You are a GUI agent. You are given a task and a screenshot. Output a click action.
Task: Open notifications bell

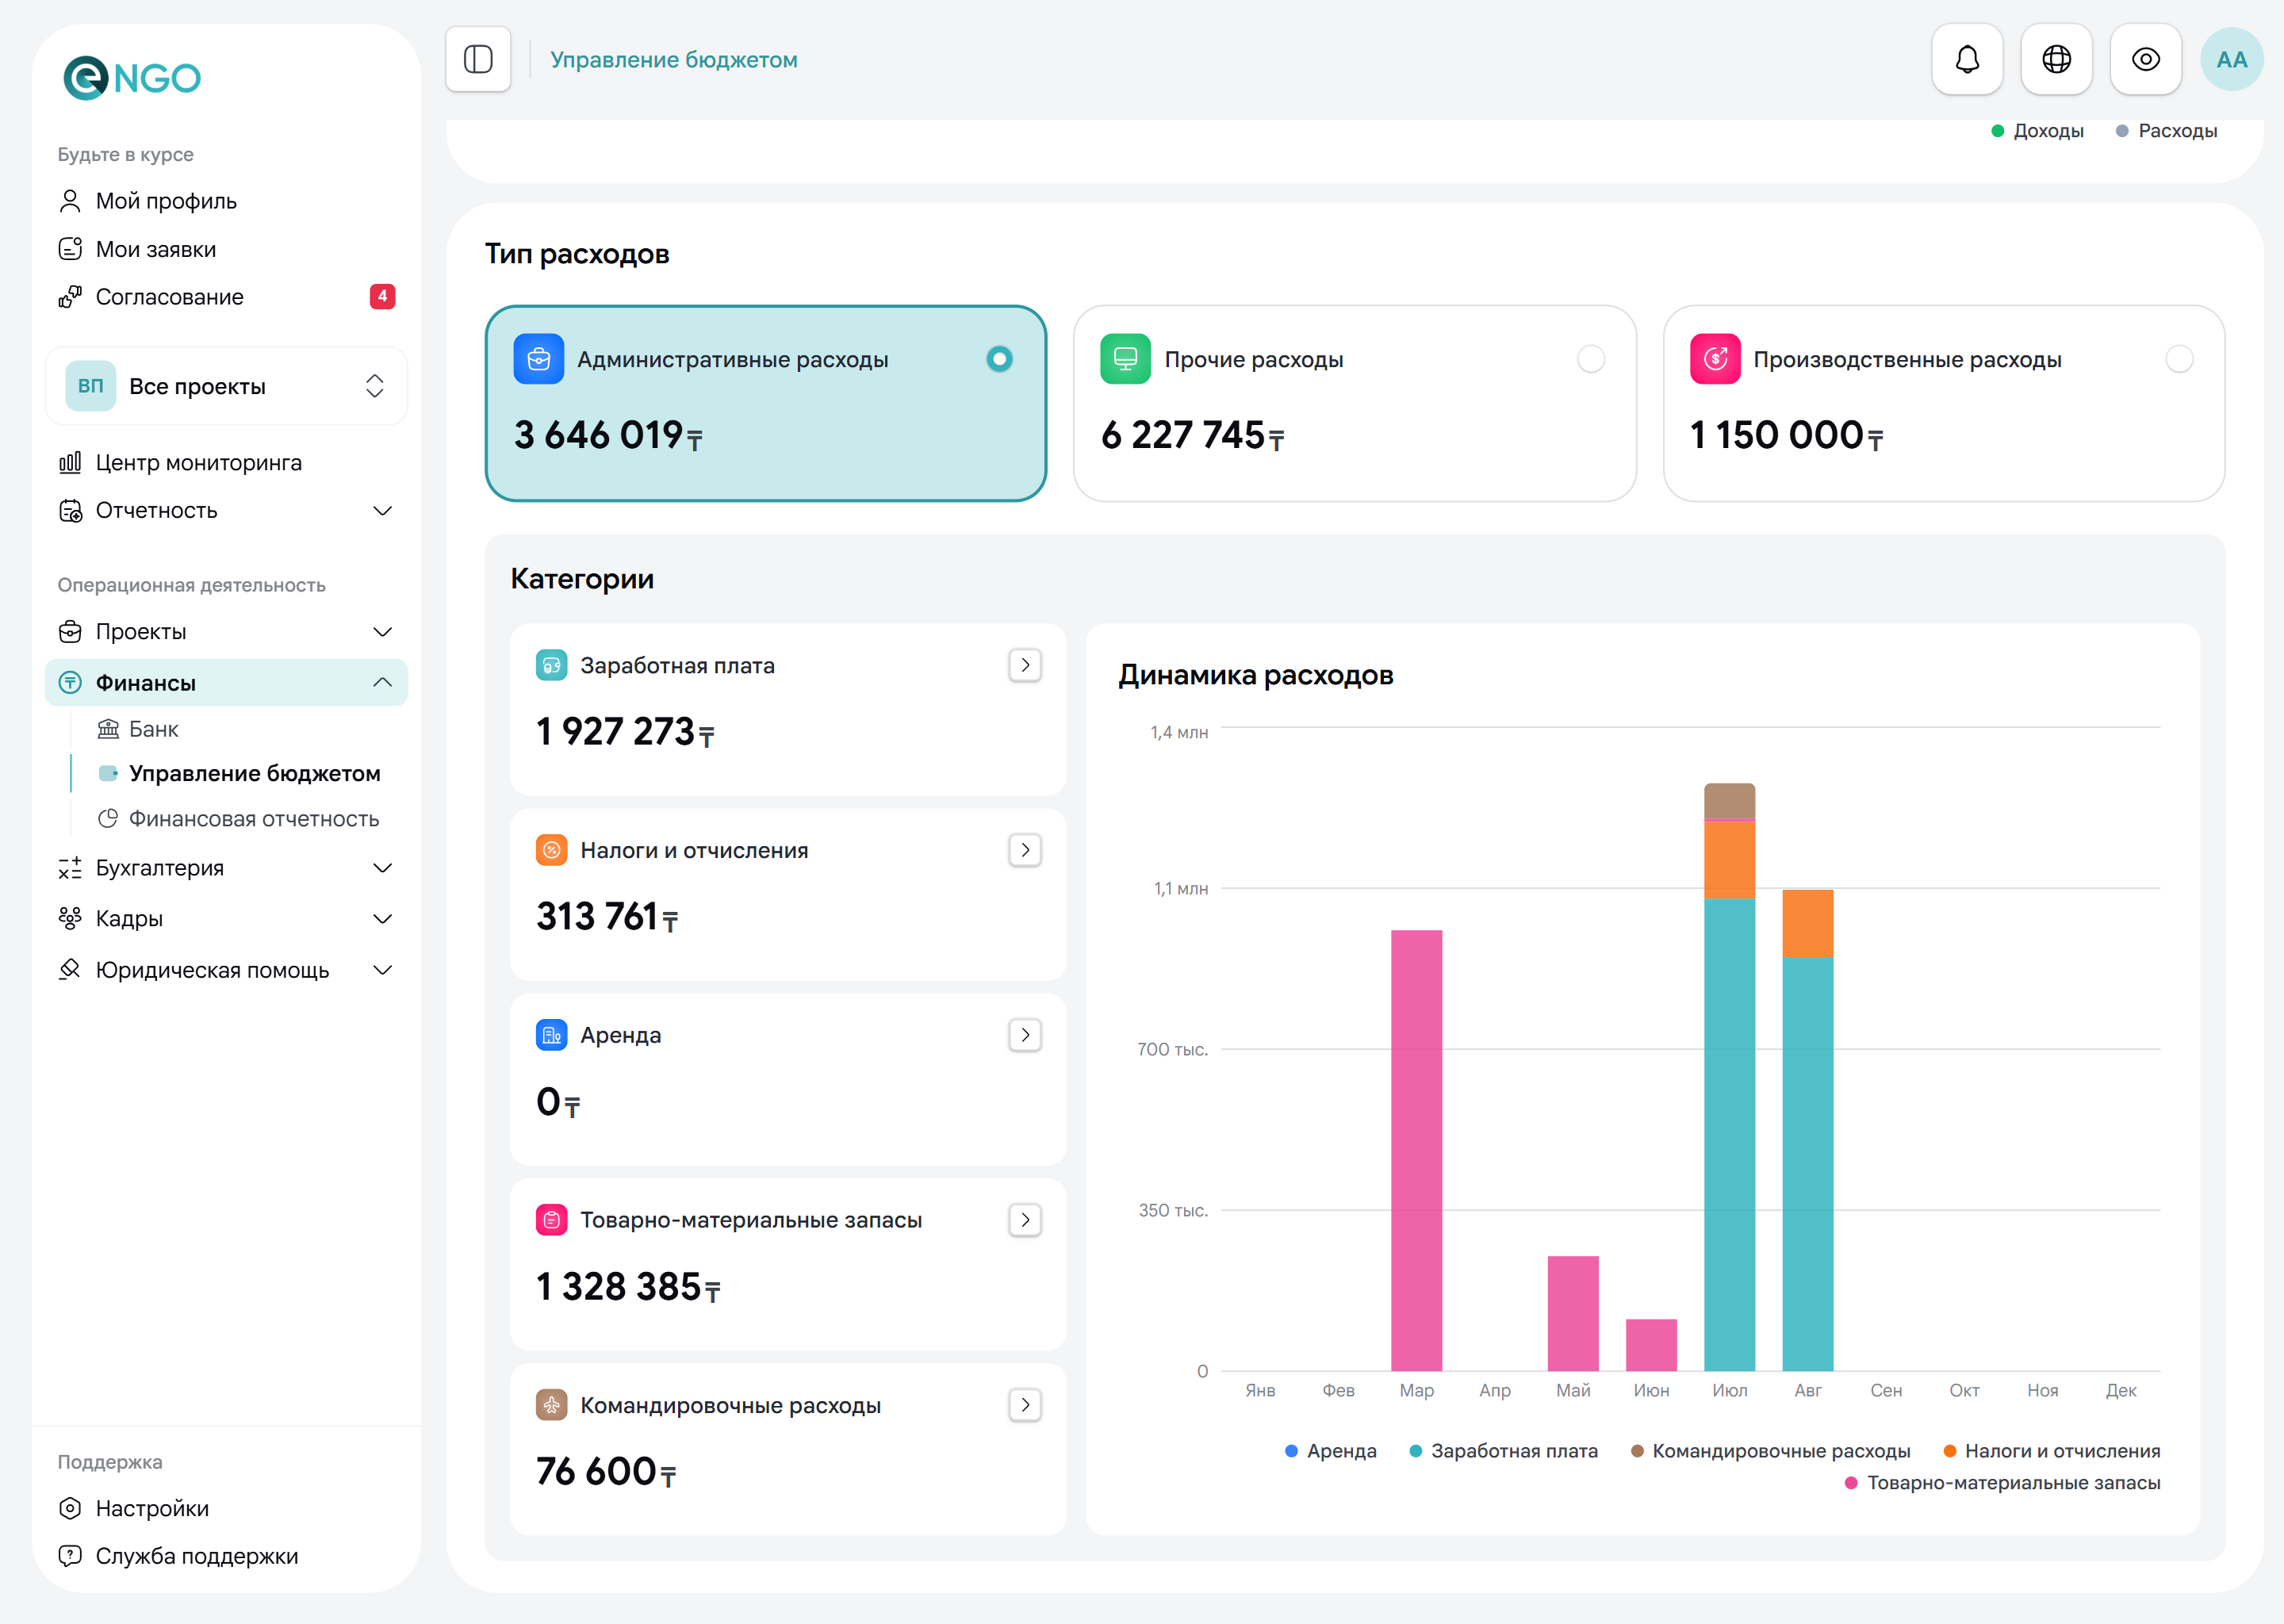[1967, 59]
